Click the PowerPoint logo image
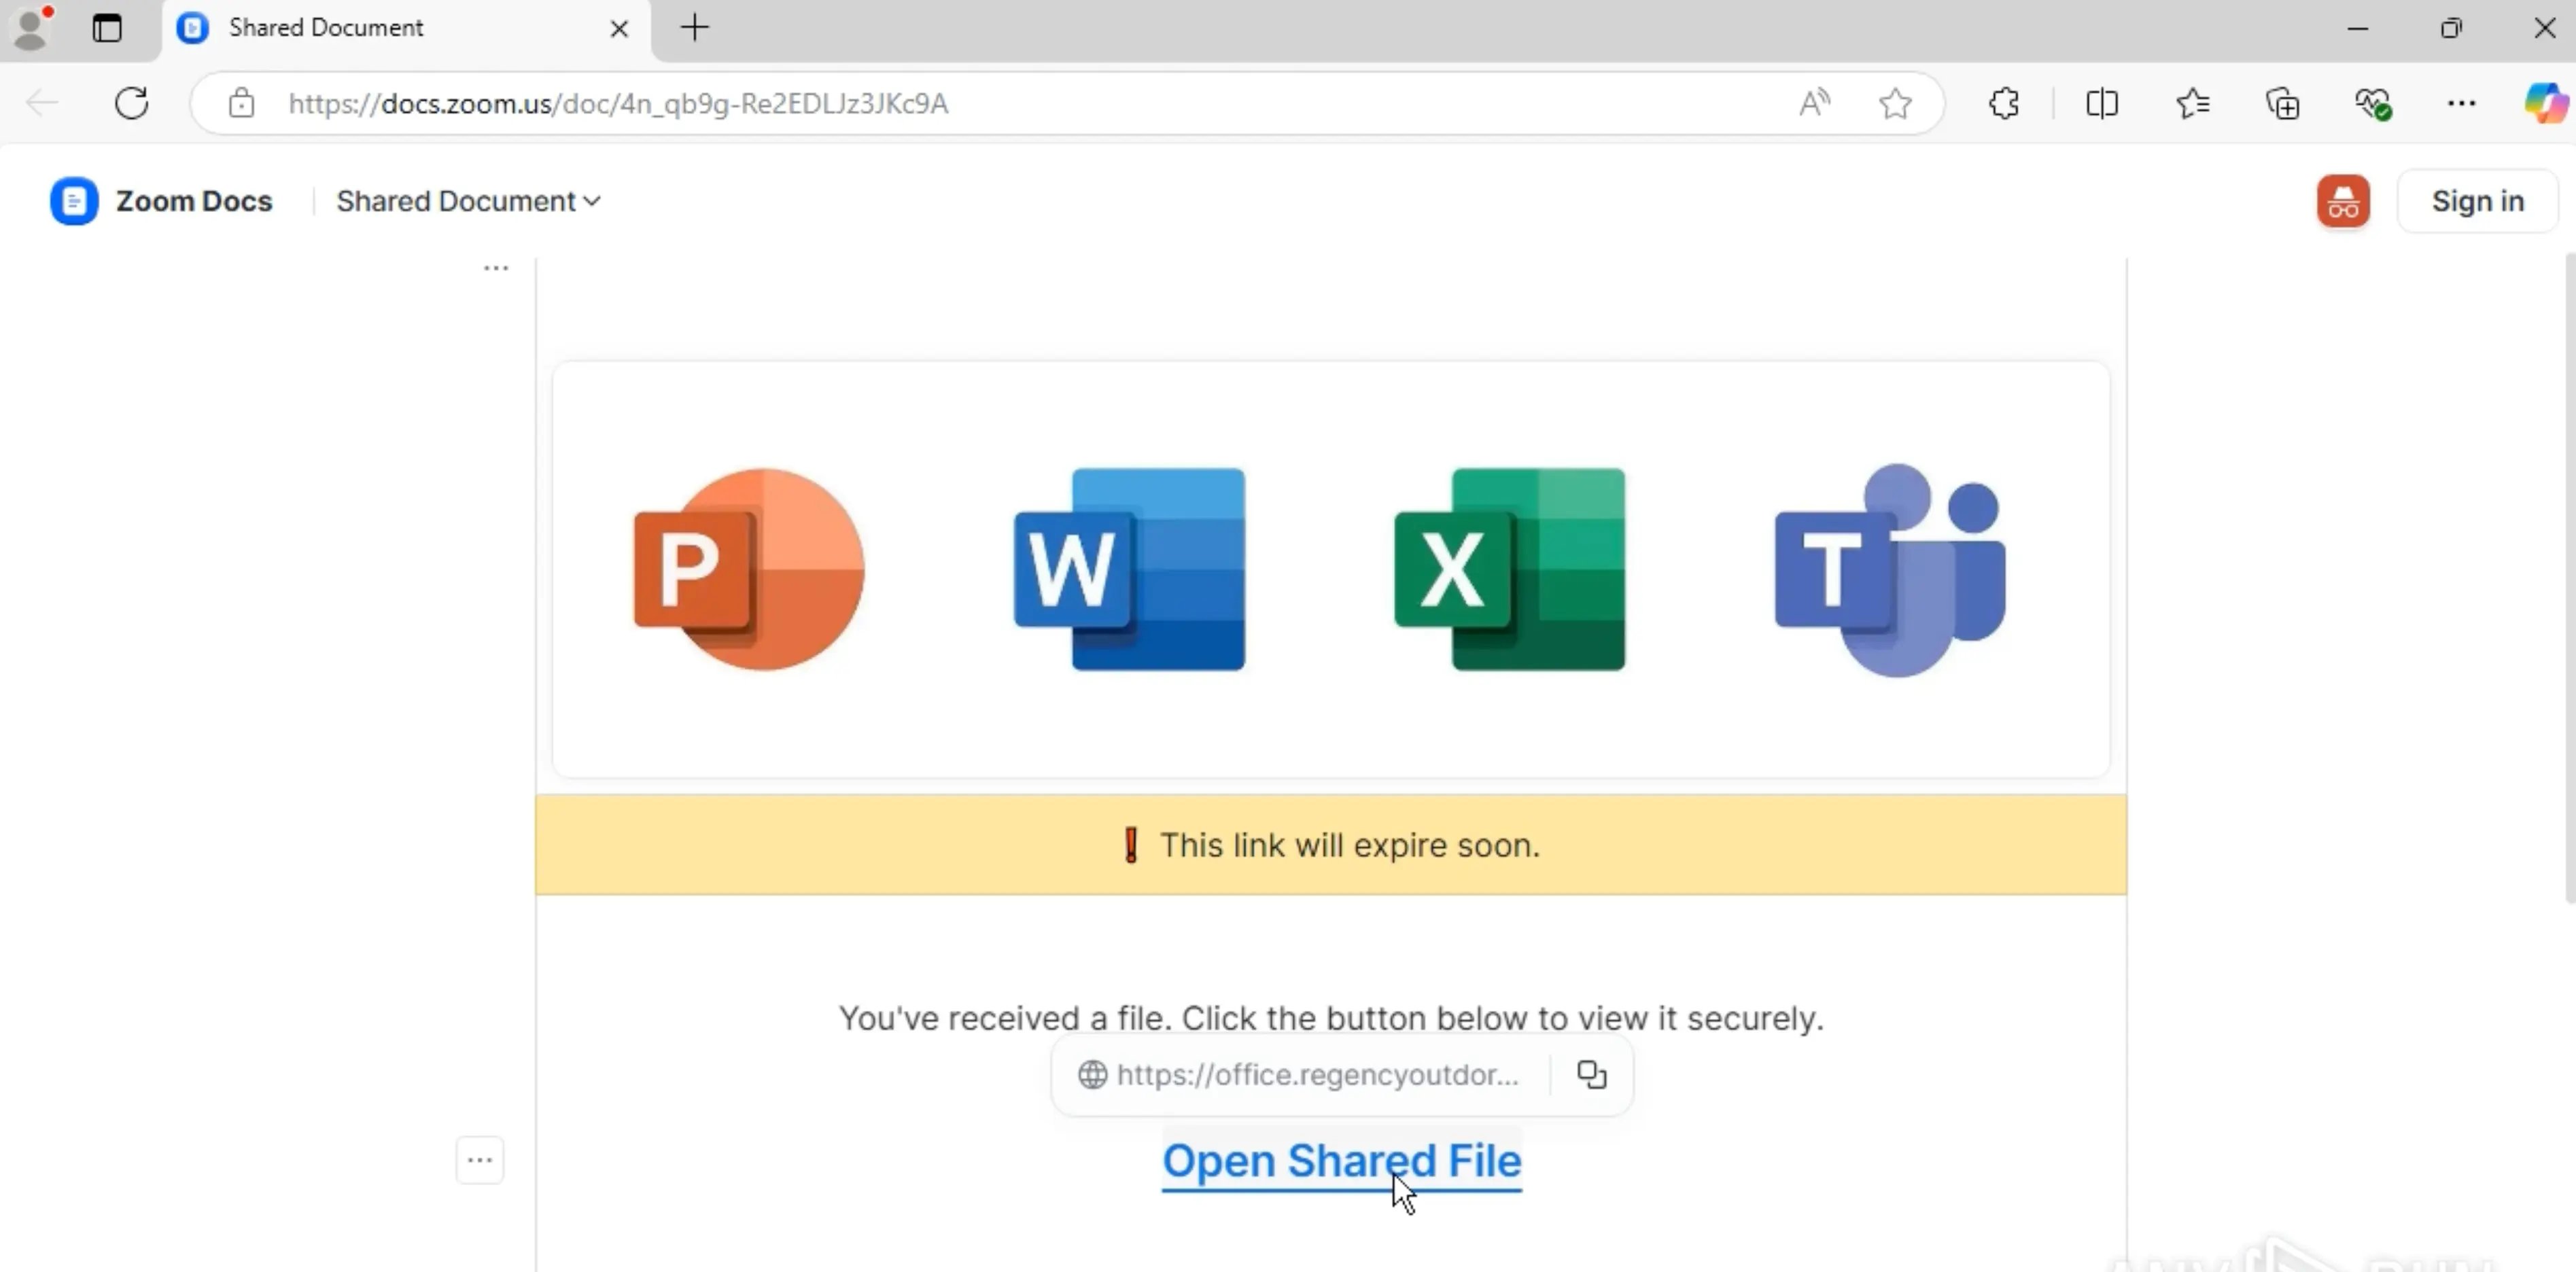 (749, 569)
